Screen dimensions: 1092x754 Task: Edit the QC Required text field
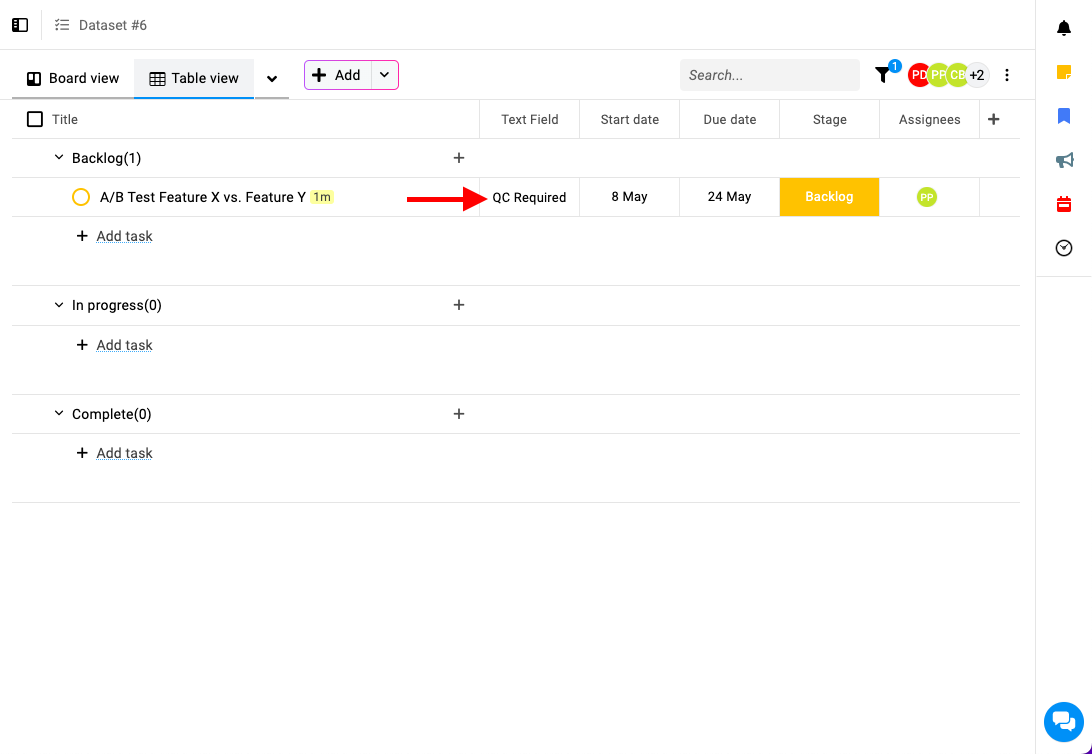pos(529,197)
